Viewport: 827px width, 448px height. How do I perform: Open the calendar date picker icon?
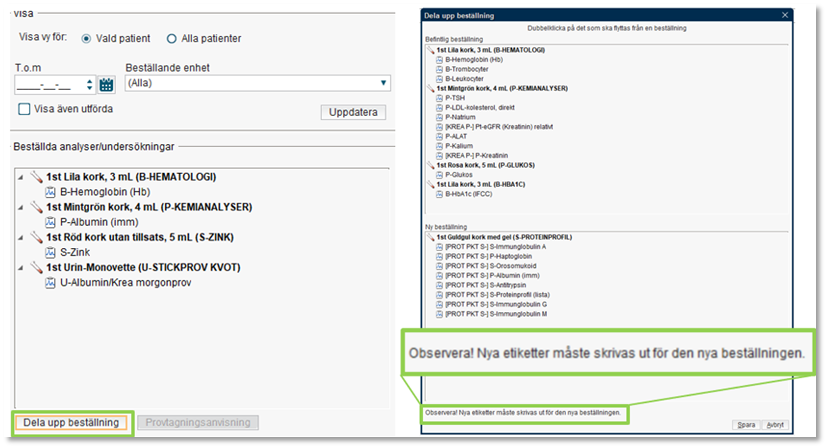click(107, 84)
